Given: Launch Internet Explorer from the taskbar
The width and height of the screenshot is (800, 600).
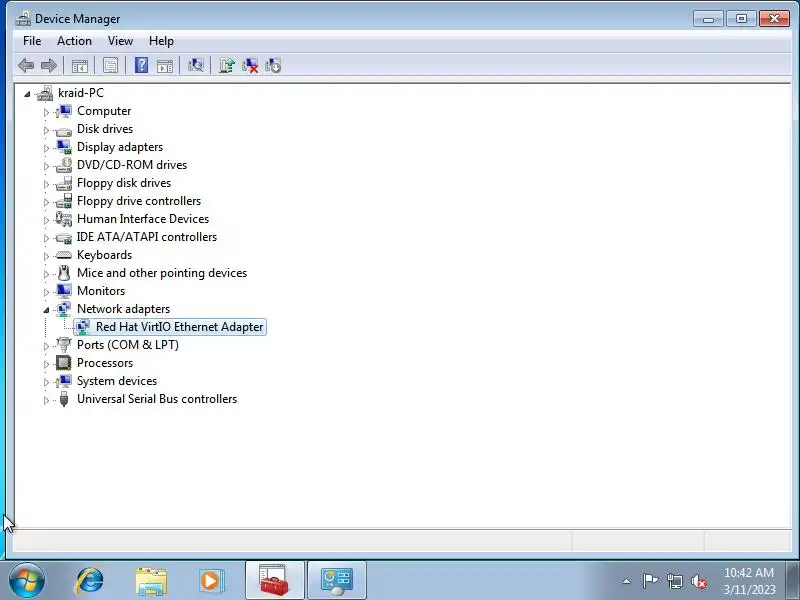Looking at the screenshot, I should (90, 581).
